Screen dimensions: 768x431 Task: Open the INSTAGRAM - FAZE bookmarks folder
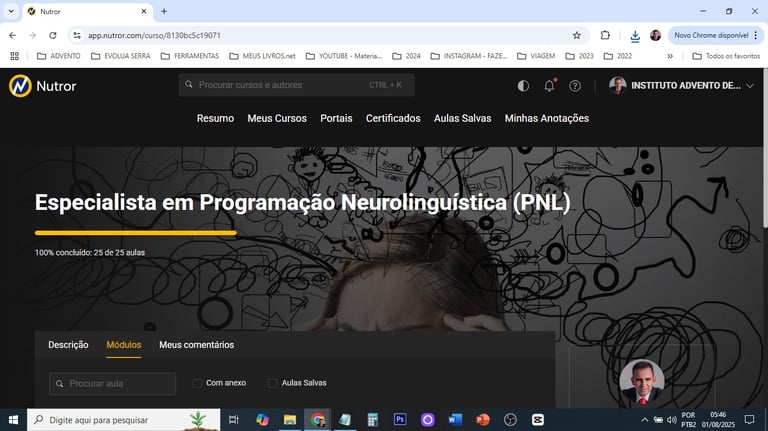pyautogui.click(x=469, y=56)
